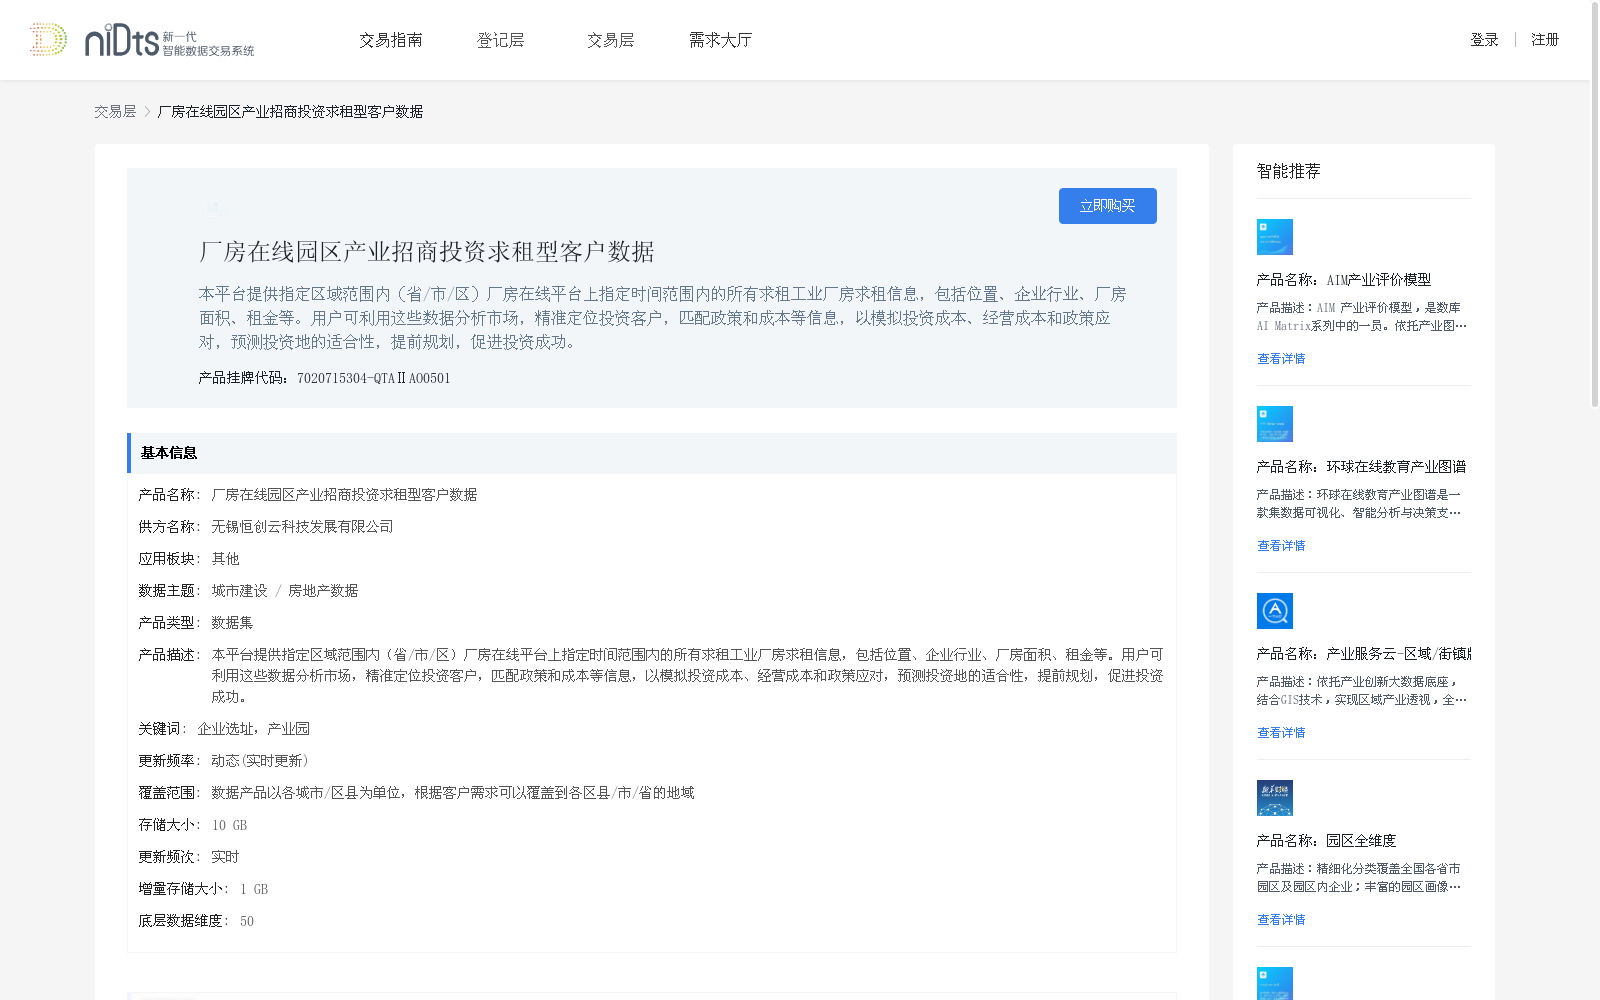Click the 环球在线教育产业图谱 product icon
1600x1000 pixels.
(1275, 424)
